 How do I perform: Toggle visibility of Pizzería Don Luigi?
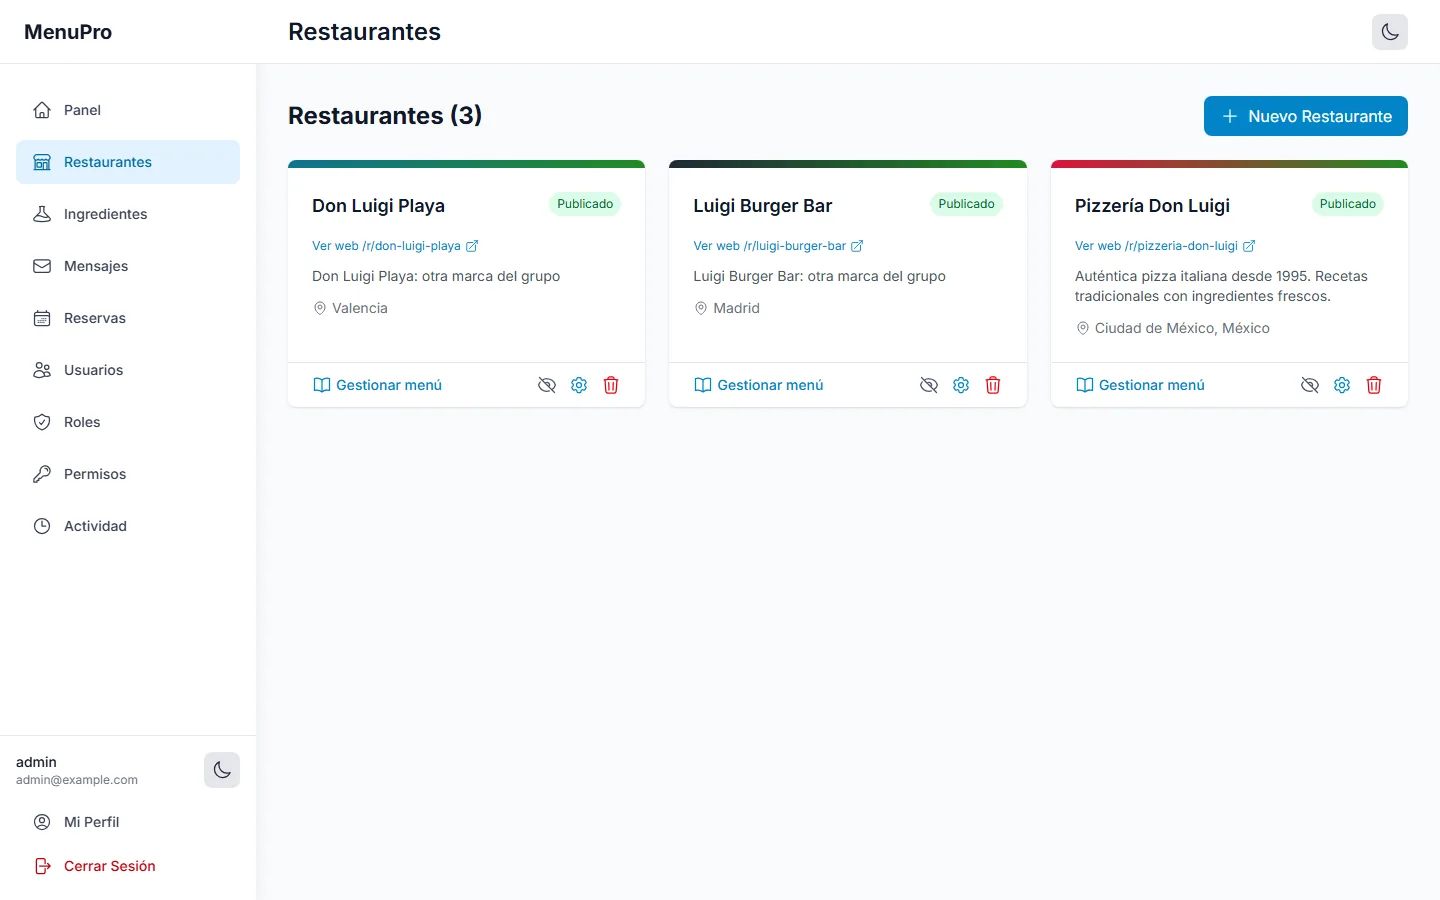[1310, 385]
